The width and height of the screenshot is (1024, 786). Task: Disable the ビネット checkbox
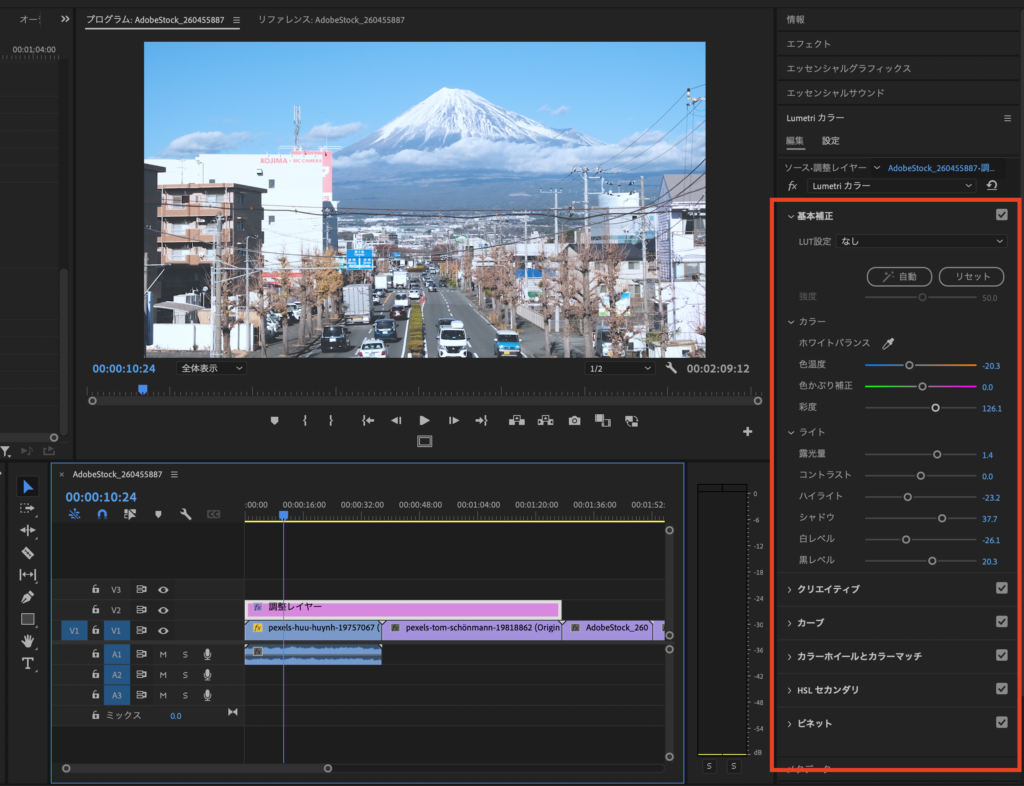(x=1001, y=722)
